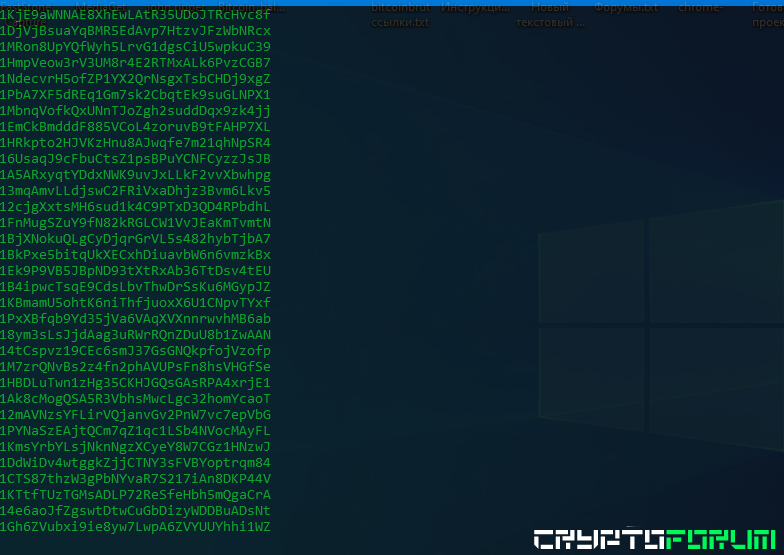Click the address starting with 1NdecvrH5ofZ
Viewport: 784px width, 555px height.
click(x=135, y=78)
